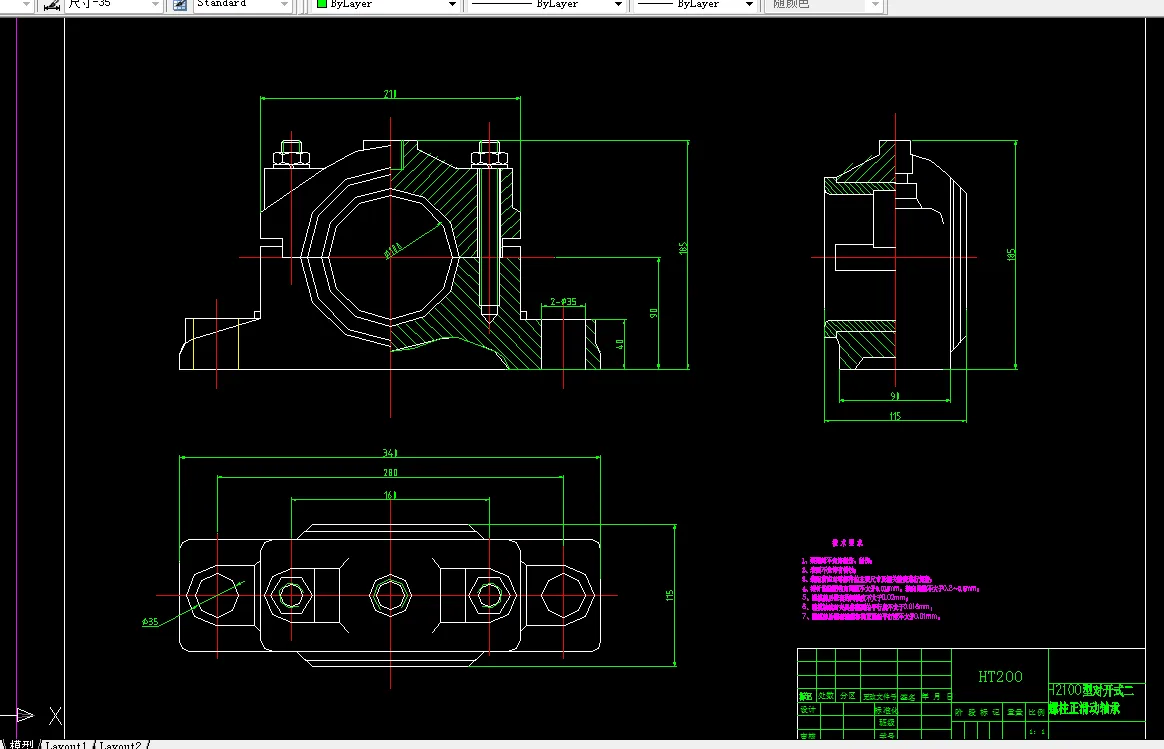
Task: Click the text style manager icon
Action: tap(180, 5)
